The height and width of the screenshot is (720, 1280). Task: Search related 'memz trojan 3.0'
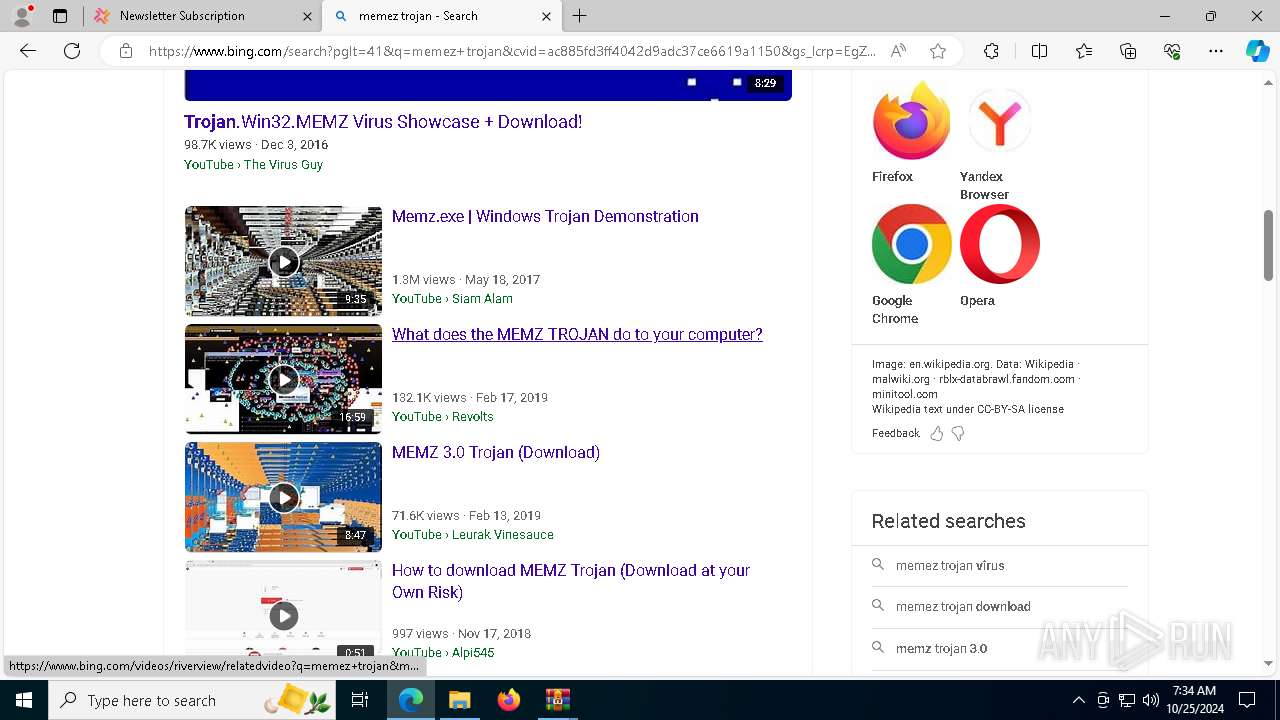coord(941,648)
